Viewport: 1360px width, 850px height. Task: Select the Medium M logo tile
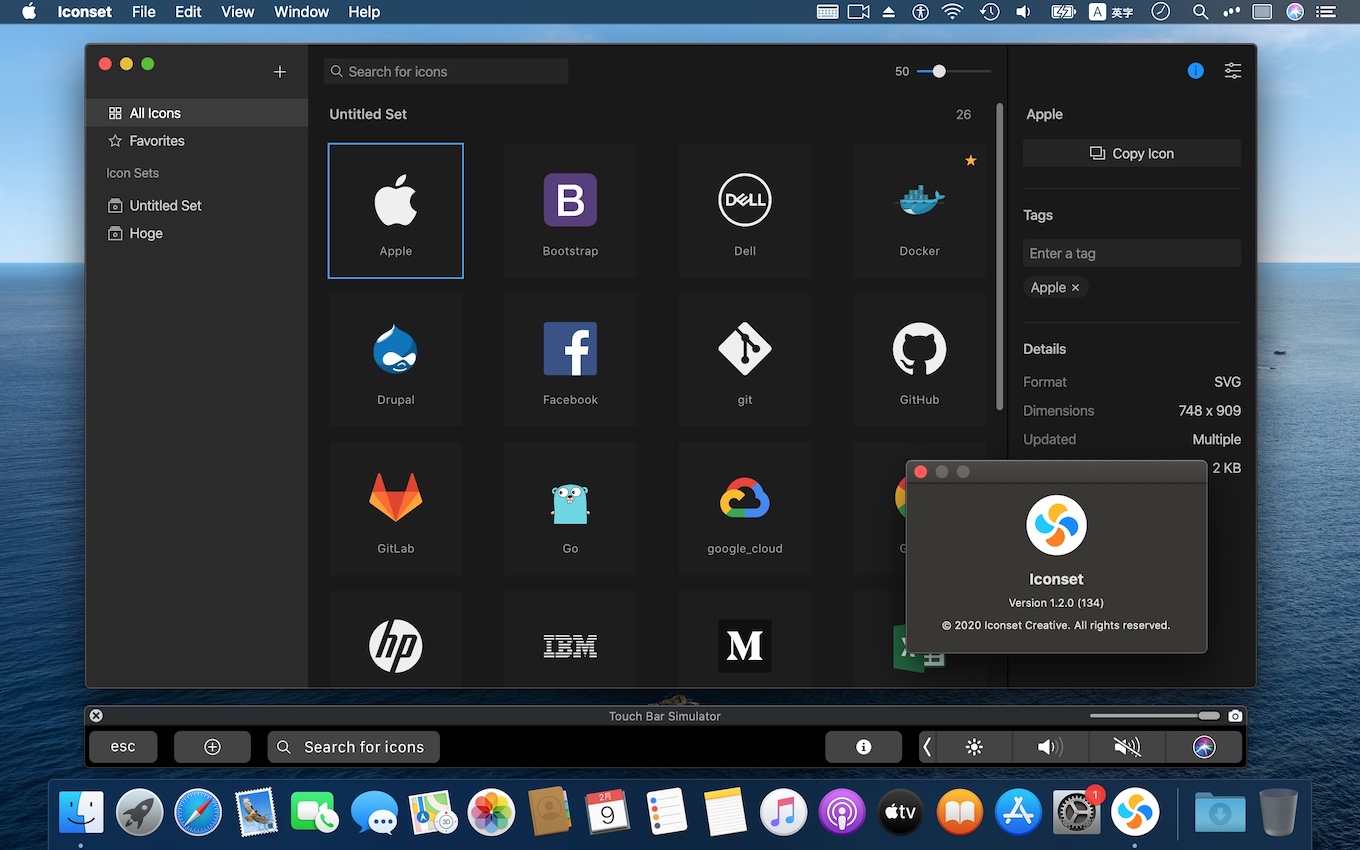point(745,638)
